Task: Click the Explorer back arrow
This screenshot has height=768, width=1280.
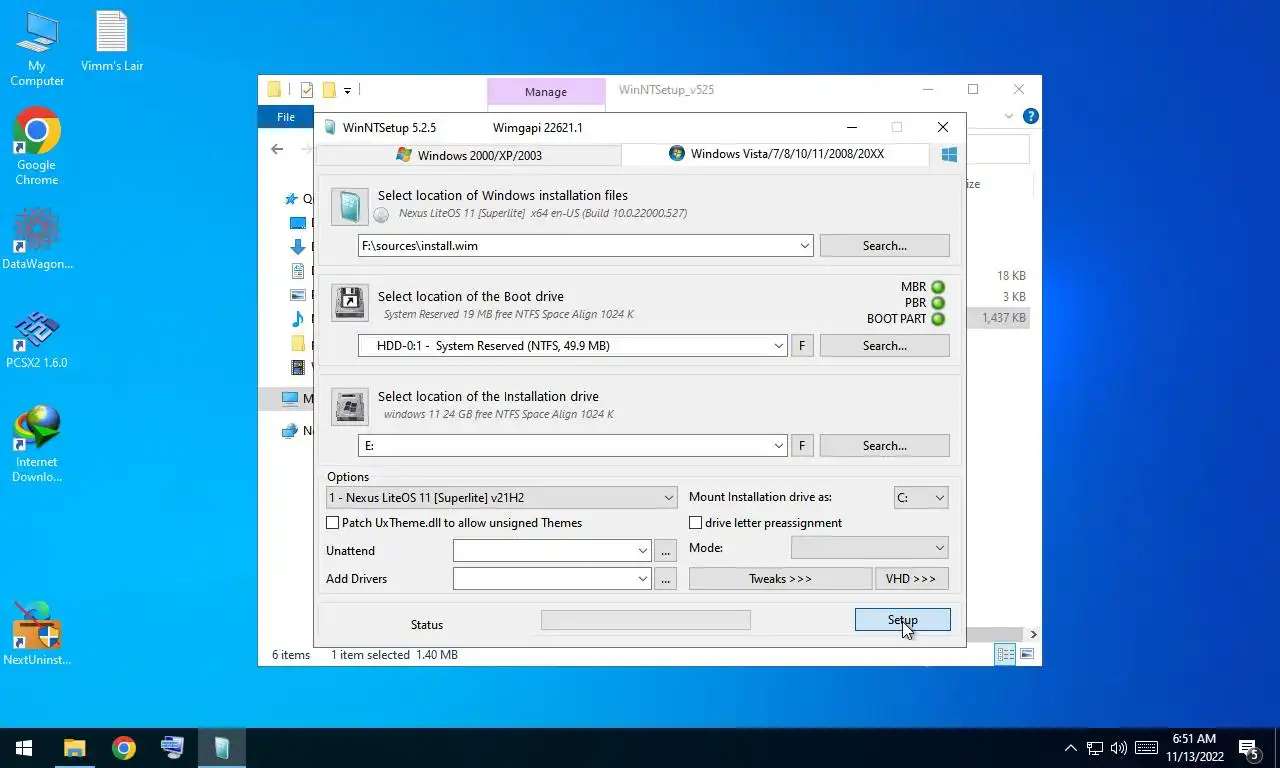Action: (277, 149)
